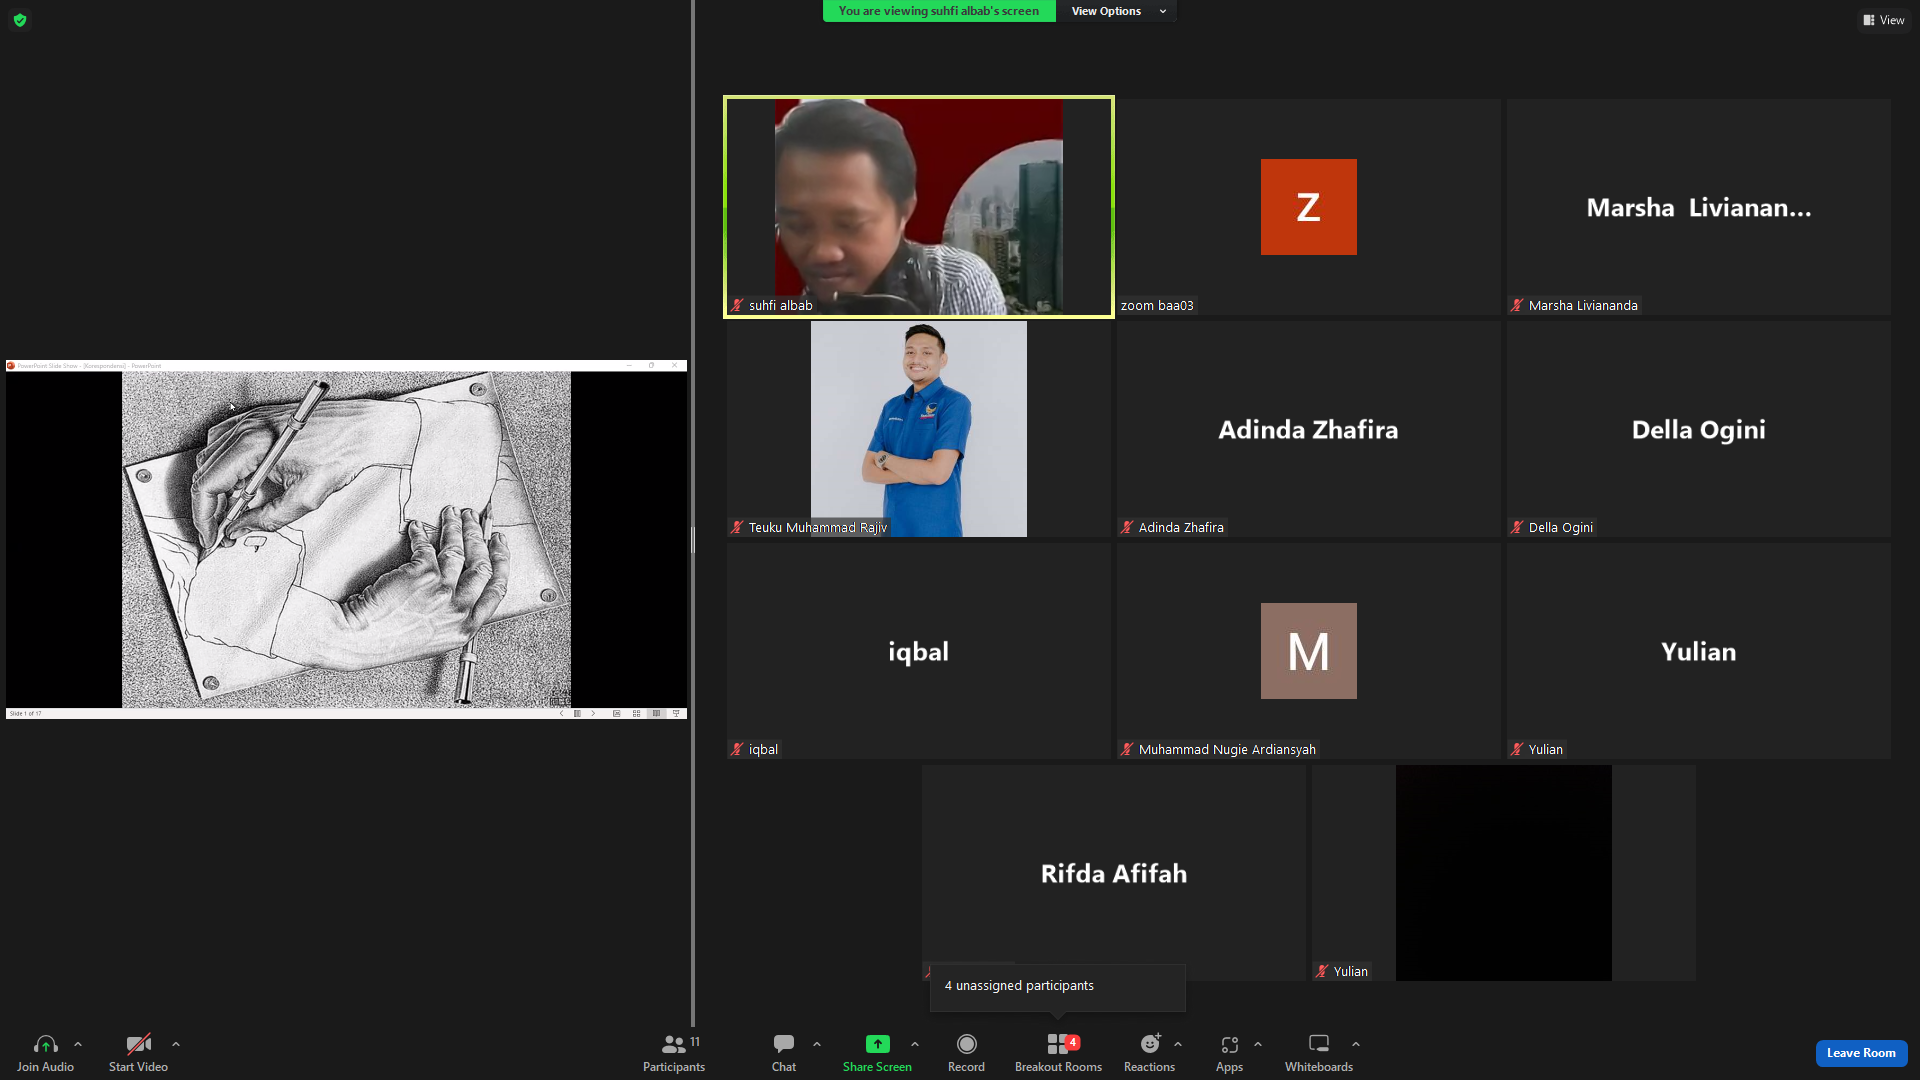Click the green Share Screen icon

coord(877,1044)
